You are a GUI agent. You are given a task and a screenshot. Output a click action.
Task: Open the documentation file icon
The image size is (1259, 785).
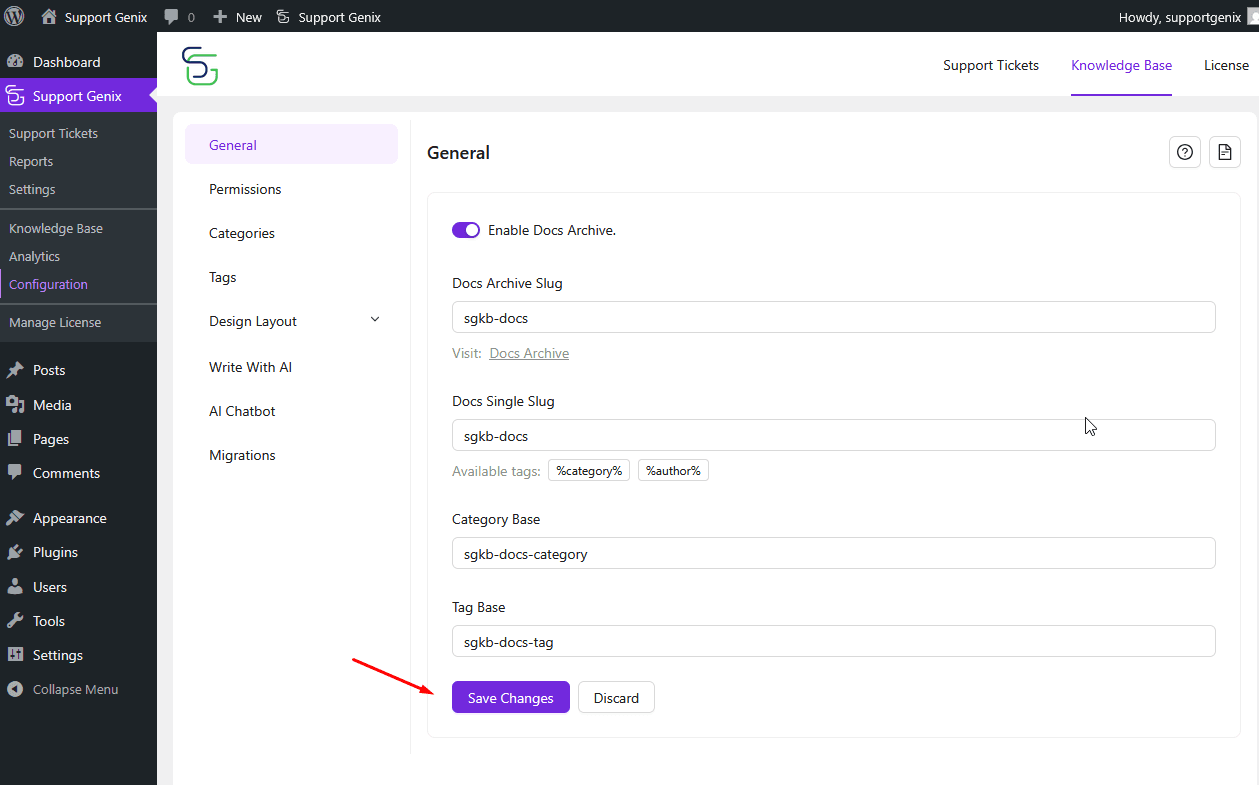[1225, 152]
